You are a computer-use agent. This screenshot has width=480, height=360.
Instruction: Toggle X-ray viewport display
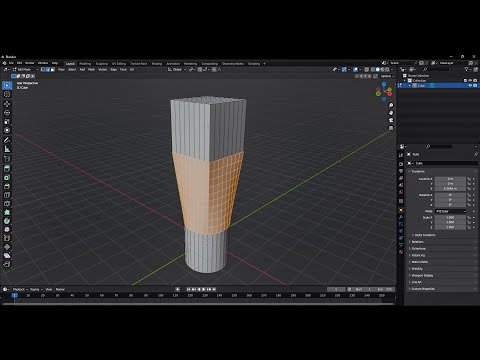click(367, 69)
